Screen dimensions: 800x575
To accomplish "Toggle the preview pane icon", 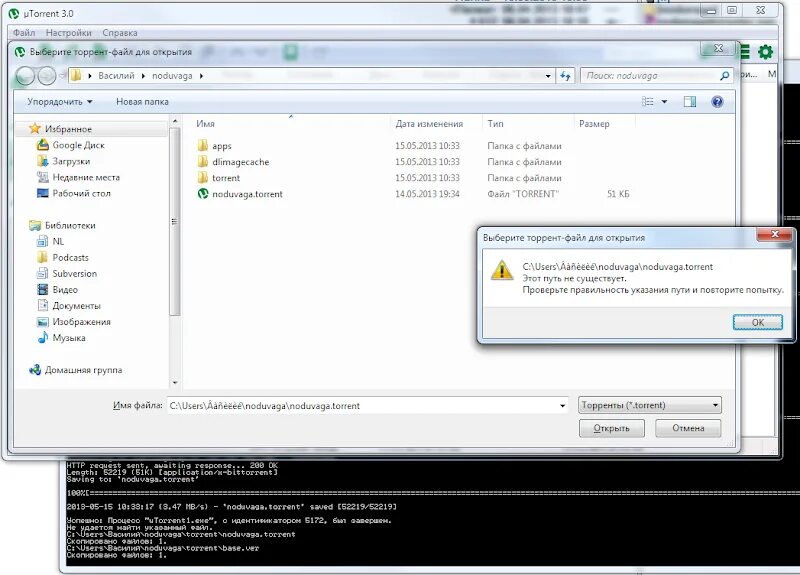I will pyautogui.click(x=690, y=102).
